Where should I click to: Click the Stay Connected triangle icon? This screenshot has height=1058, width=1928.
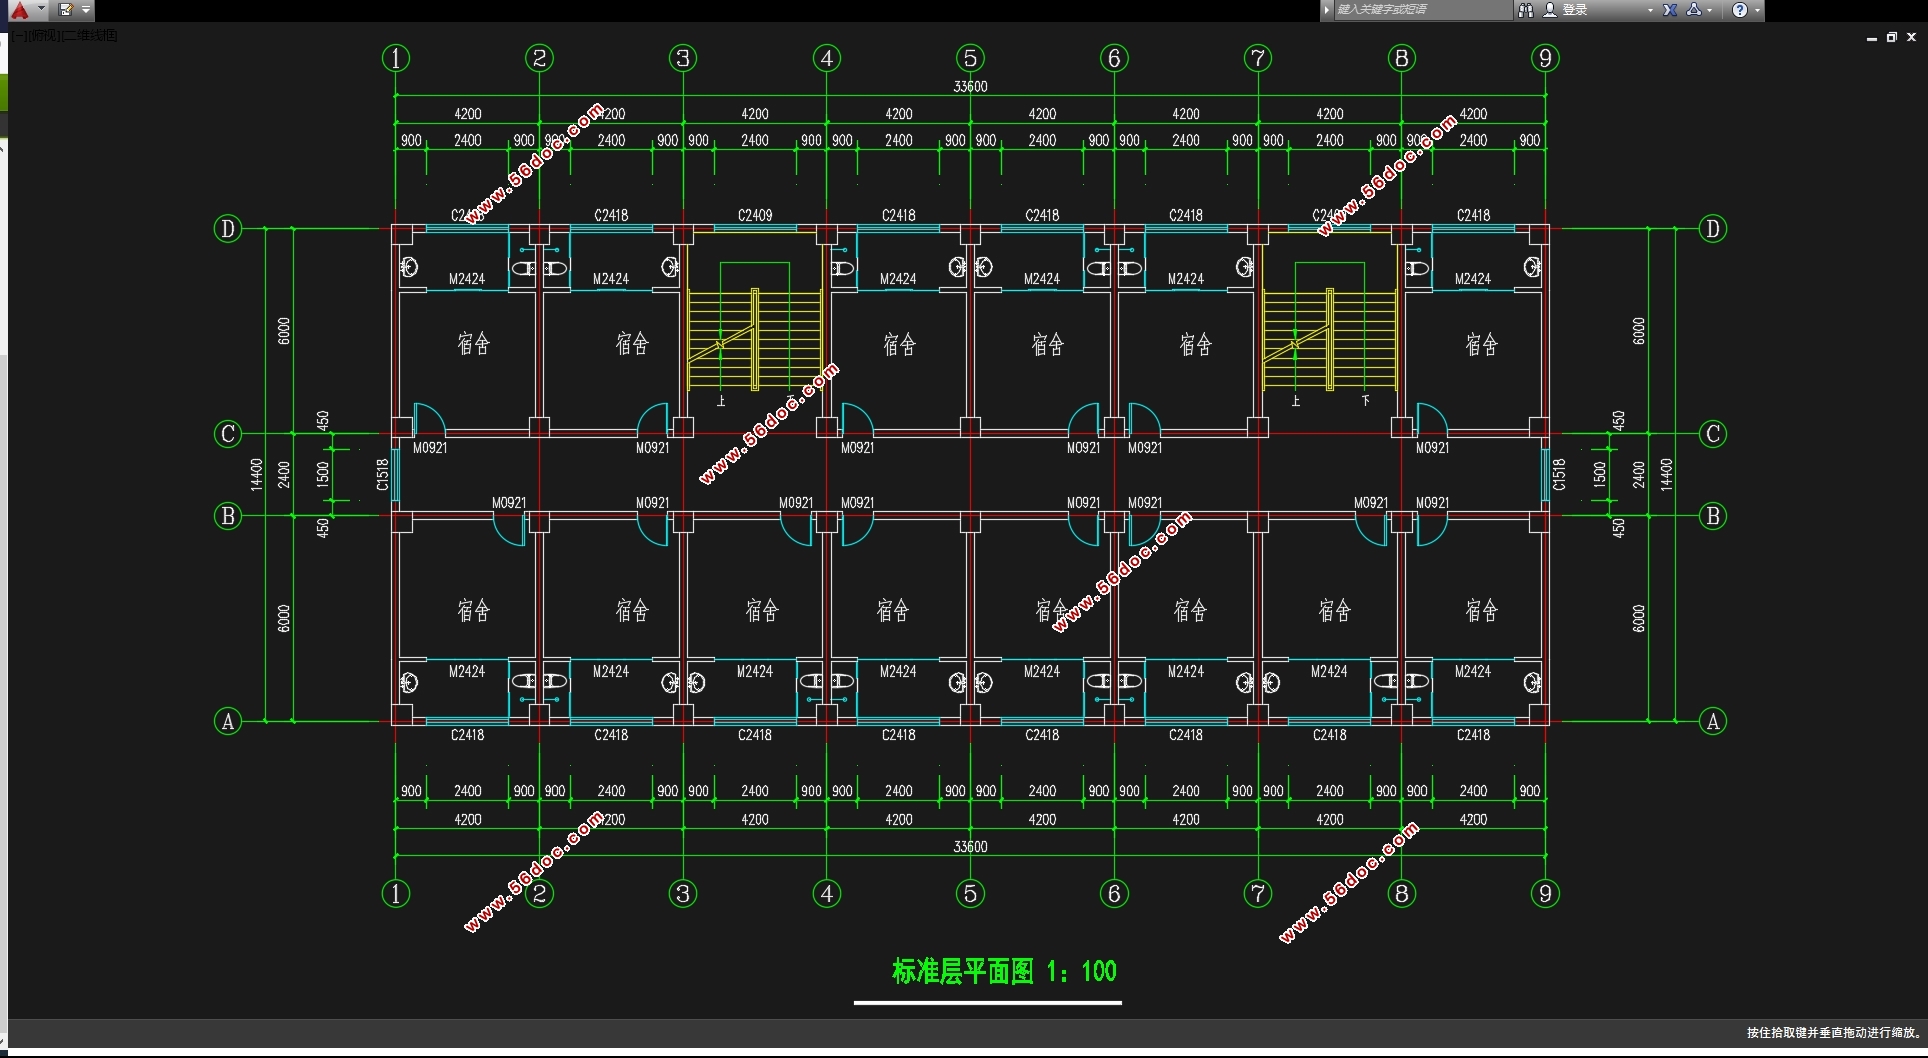[1694, 10]
